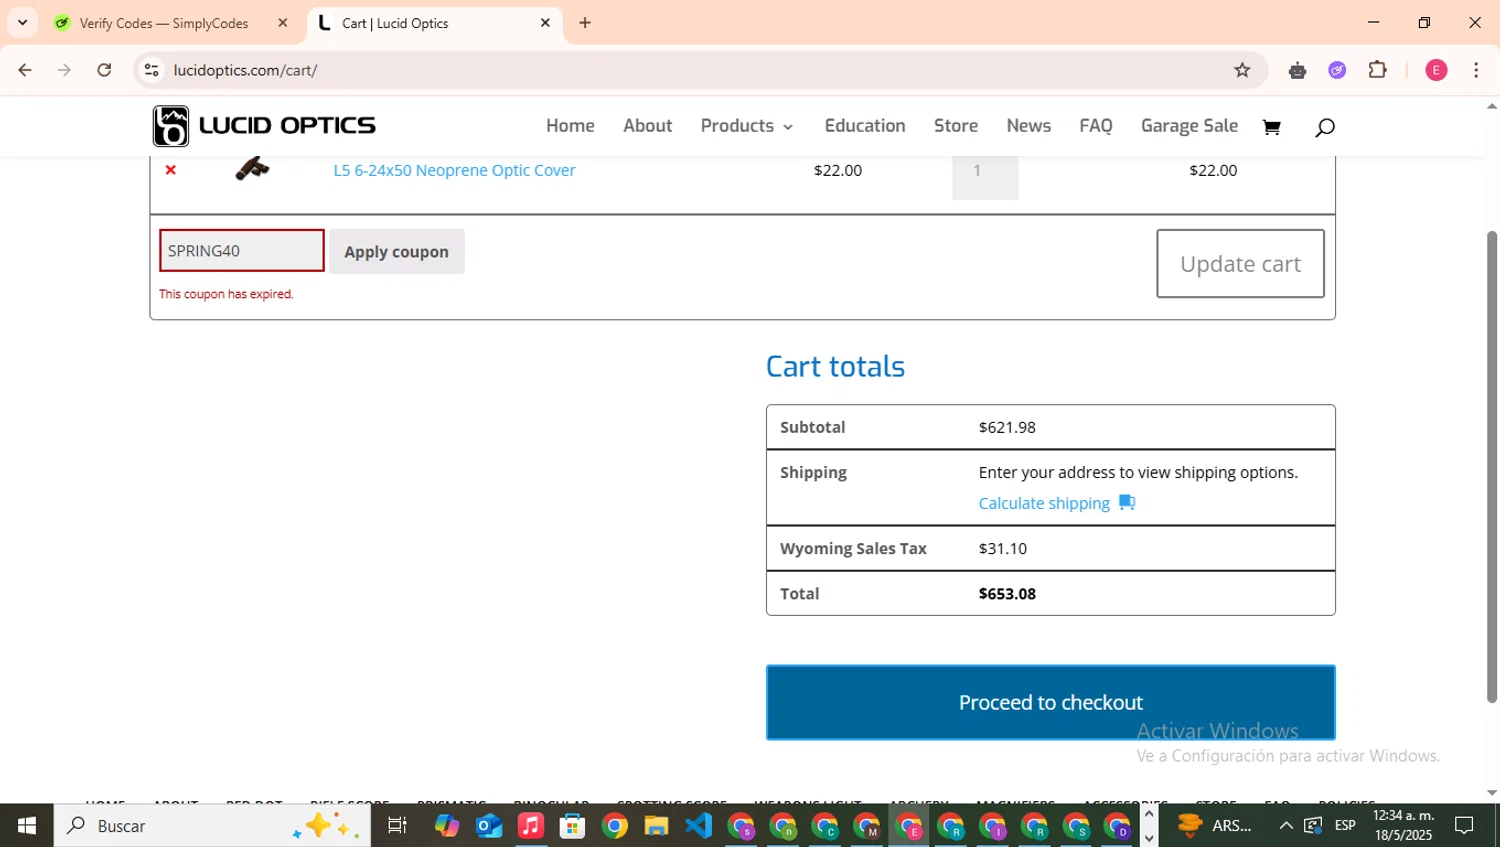The height and width of the screenshot is (847, 1500).
Task: Click the Total value $653.08
Action: pos(1007,594)
